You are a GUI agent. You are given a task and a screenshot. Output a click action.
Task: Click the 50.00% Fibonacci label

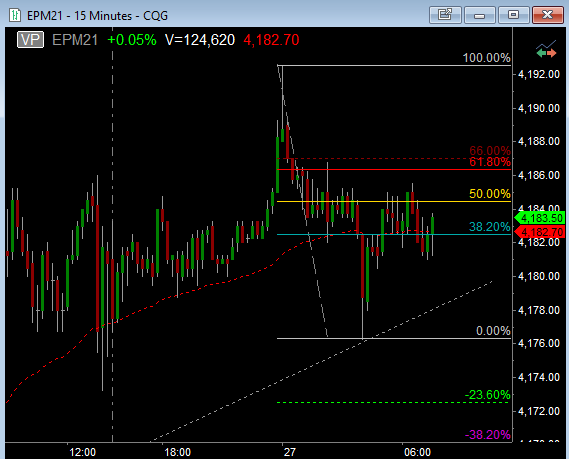pos(490,194)
